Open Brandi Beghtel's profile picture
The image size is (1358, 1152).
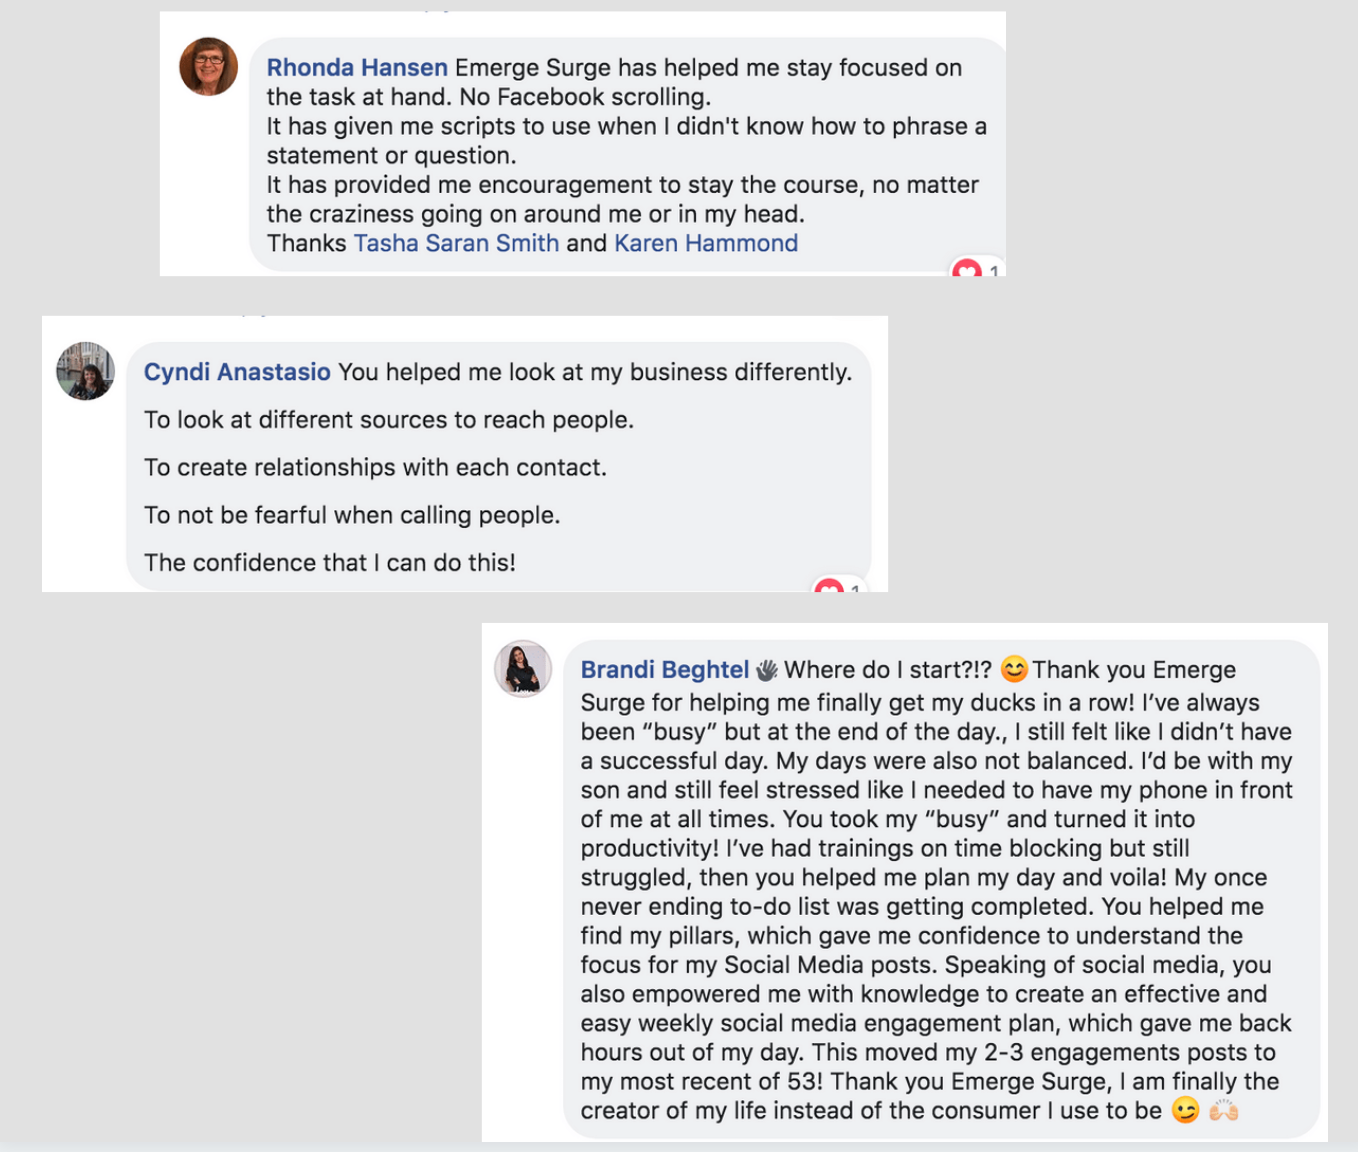523,668
